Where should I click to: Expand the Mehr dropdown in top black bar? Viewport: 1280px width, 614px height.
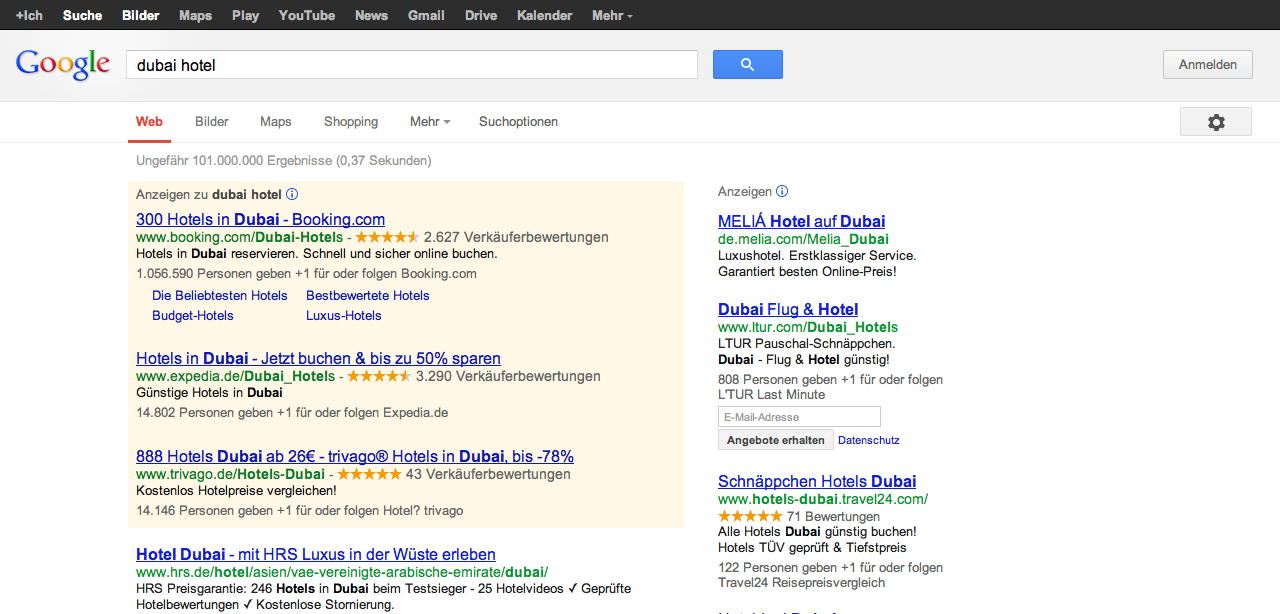click(612, 15)
